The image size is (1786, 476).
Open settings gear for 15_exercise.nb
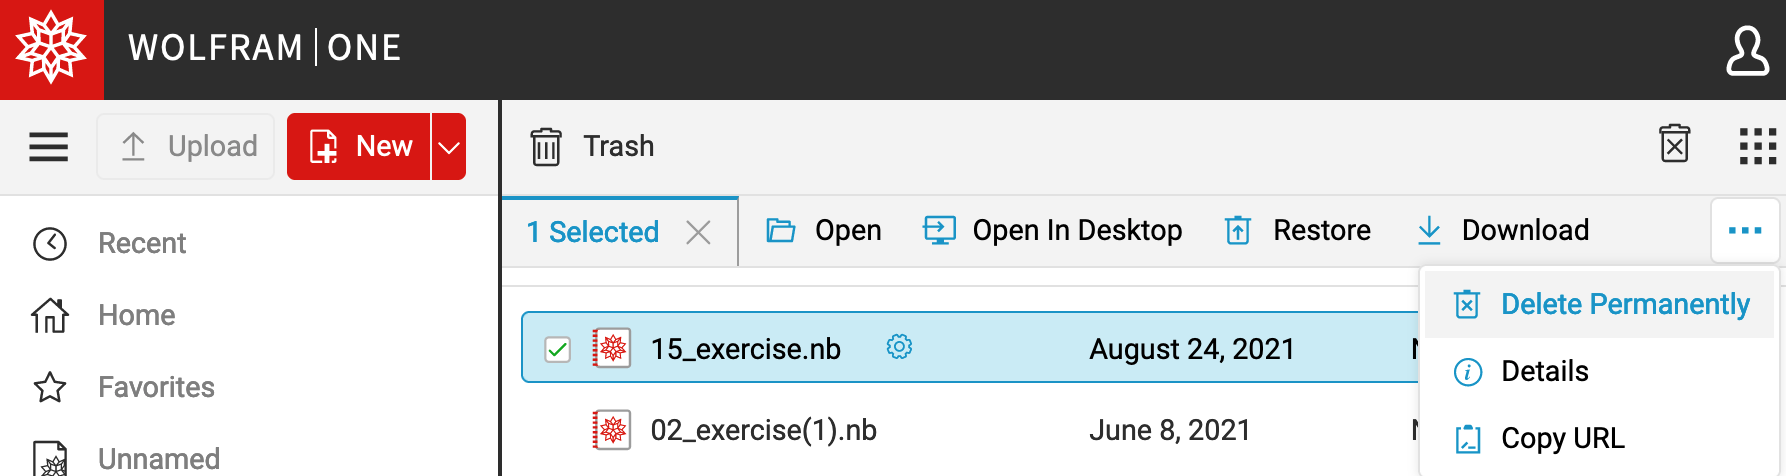click(x=899, y=347)
